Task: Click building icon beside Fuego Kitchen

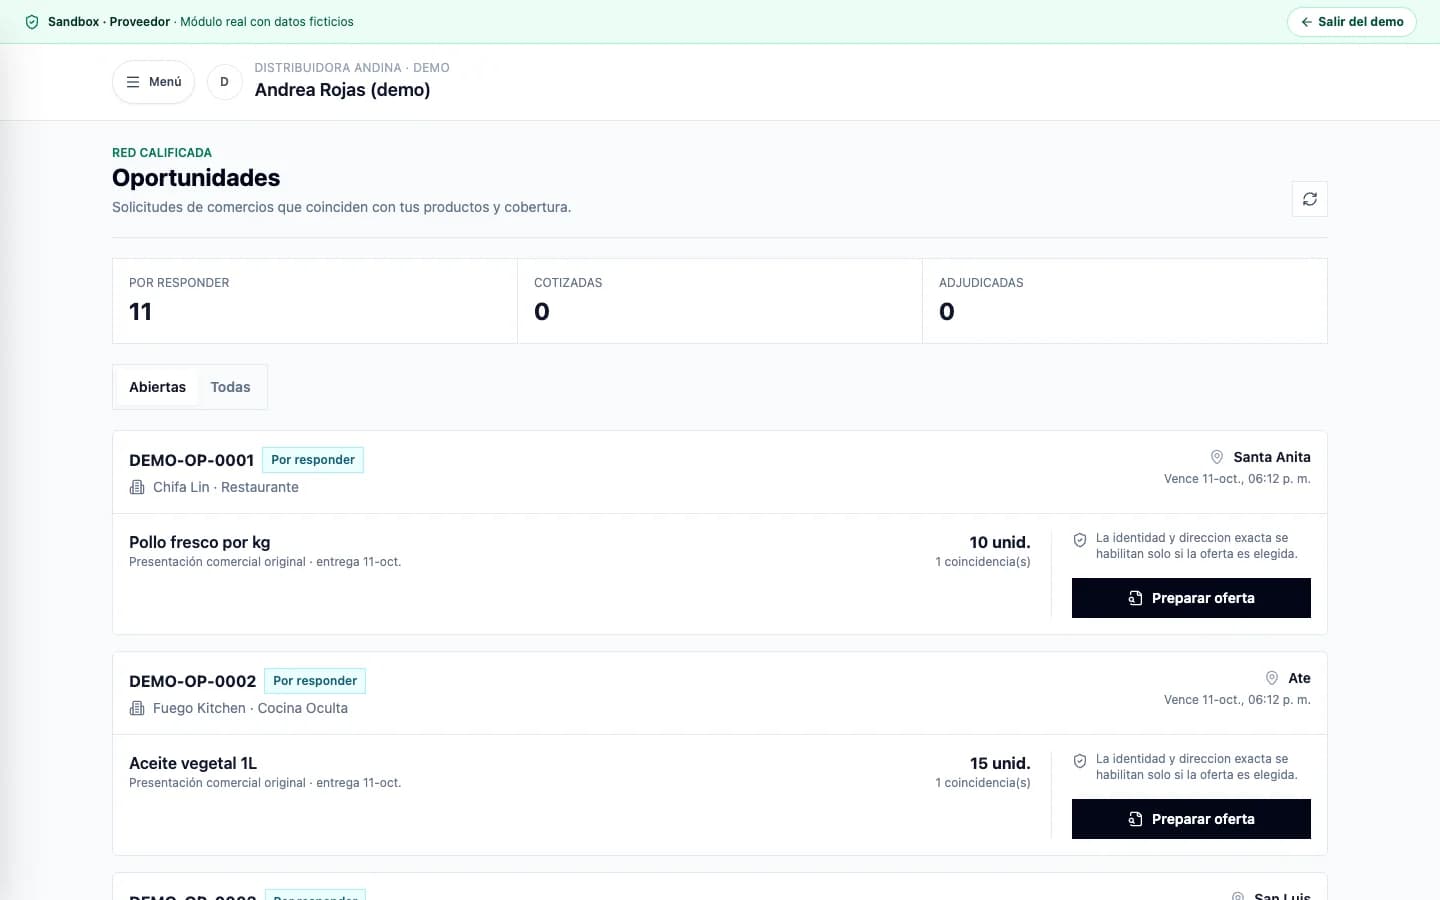Action: pyautogui.click(x=137, y=708)
